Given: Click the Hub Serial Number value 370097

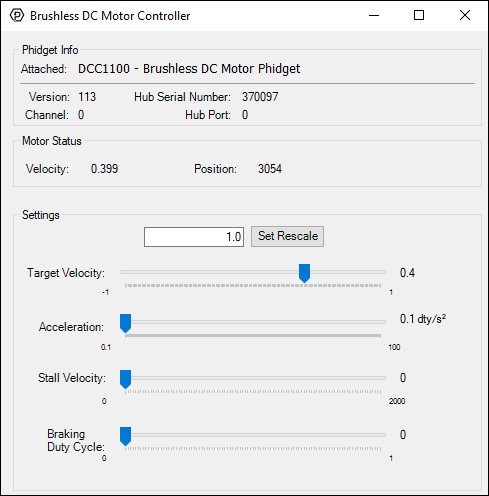Looking at the screenshot, I should coord(260,97).
